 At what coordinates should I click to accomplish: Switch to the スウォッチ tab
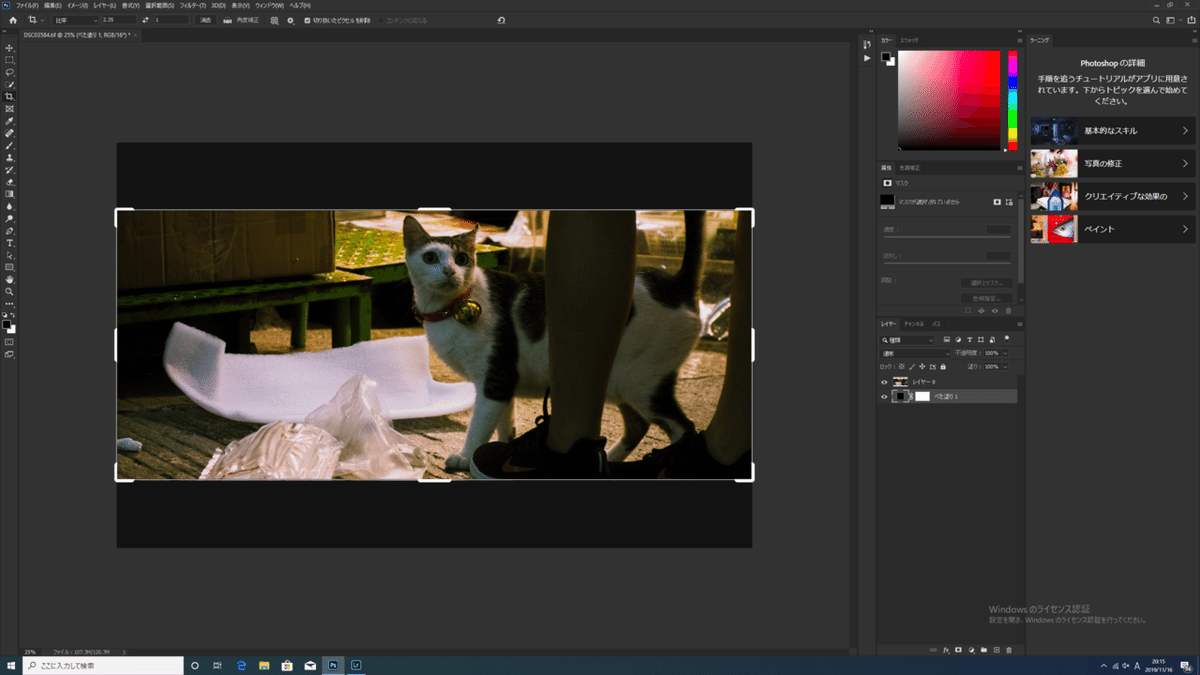[909, 40]
